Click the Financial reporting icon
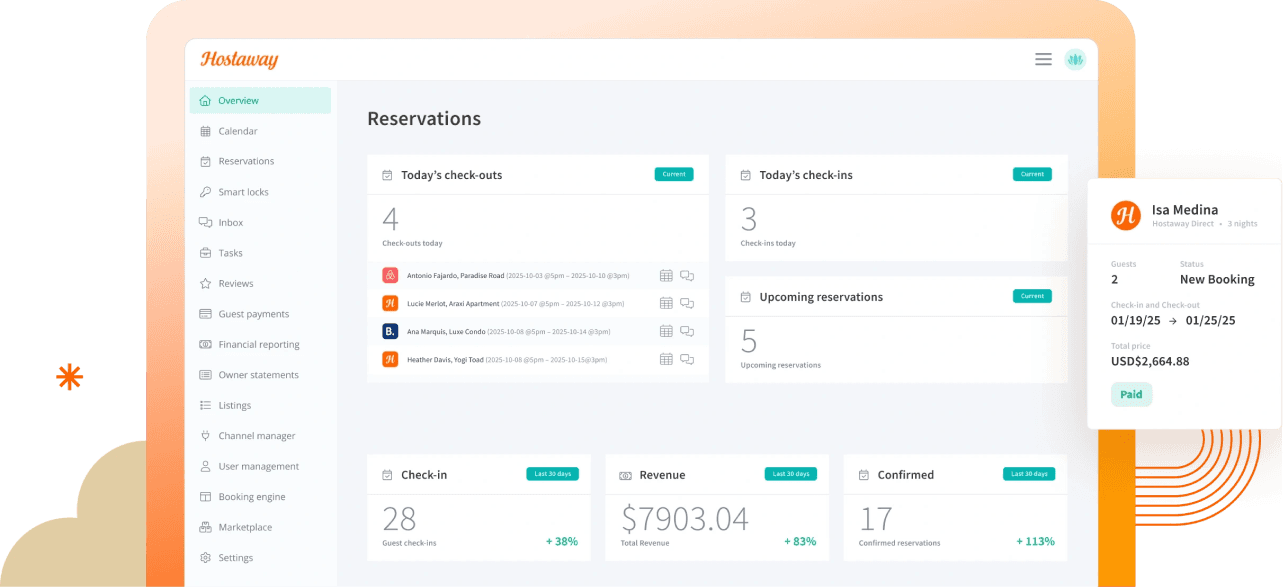This screenshot has width=1283, height=587. (x=205, y=344)
